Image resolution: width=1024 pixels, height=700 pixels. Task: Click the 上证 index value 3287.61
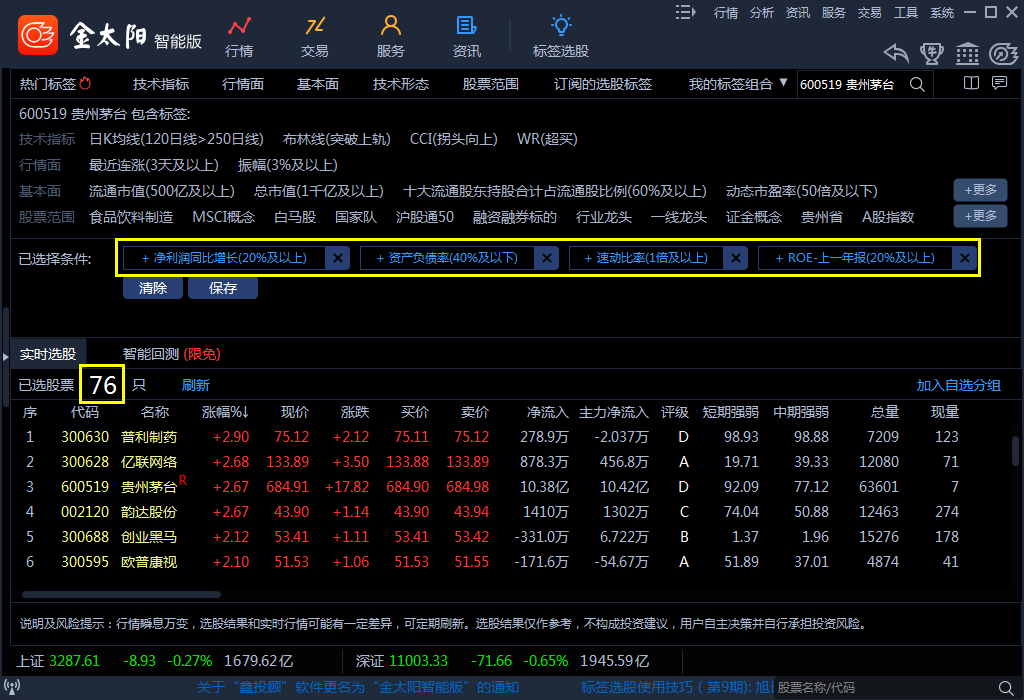[x=74, y=661]
